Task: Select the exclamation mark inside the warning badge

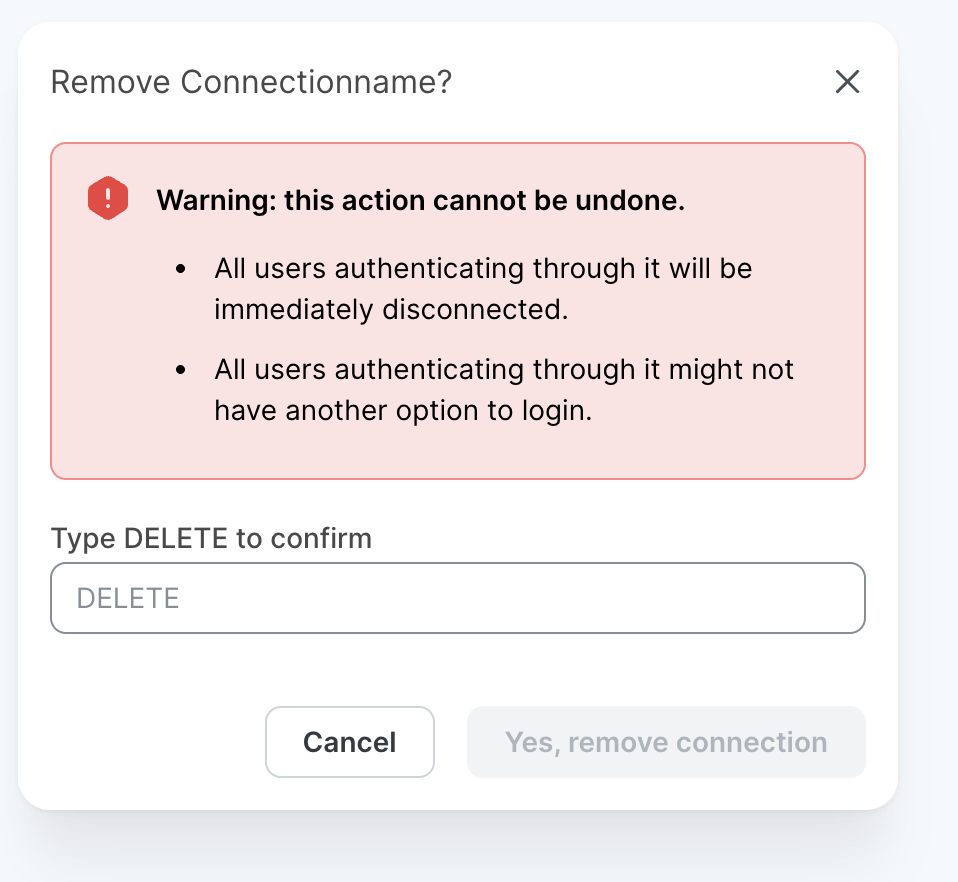Action: pos(107,198)
